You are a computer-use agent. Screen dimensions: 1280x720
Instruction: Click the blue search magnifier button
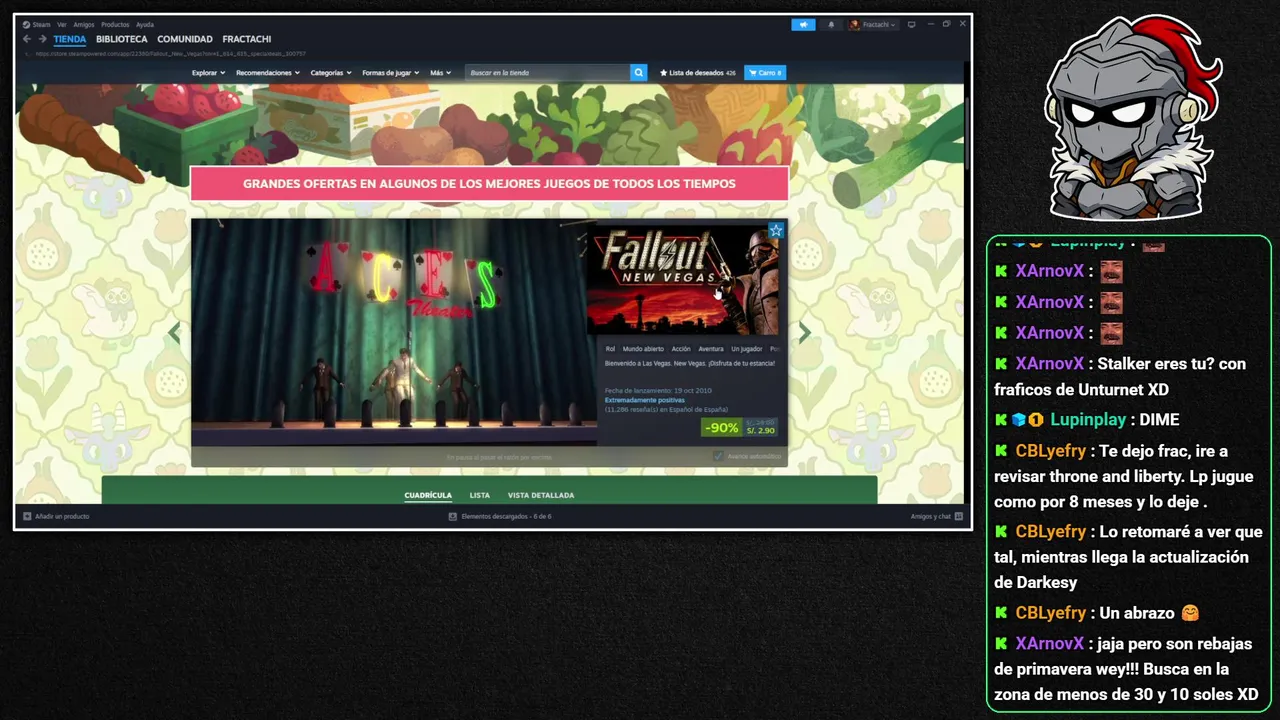[638, 73]
